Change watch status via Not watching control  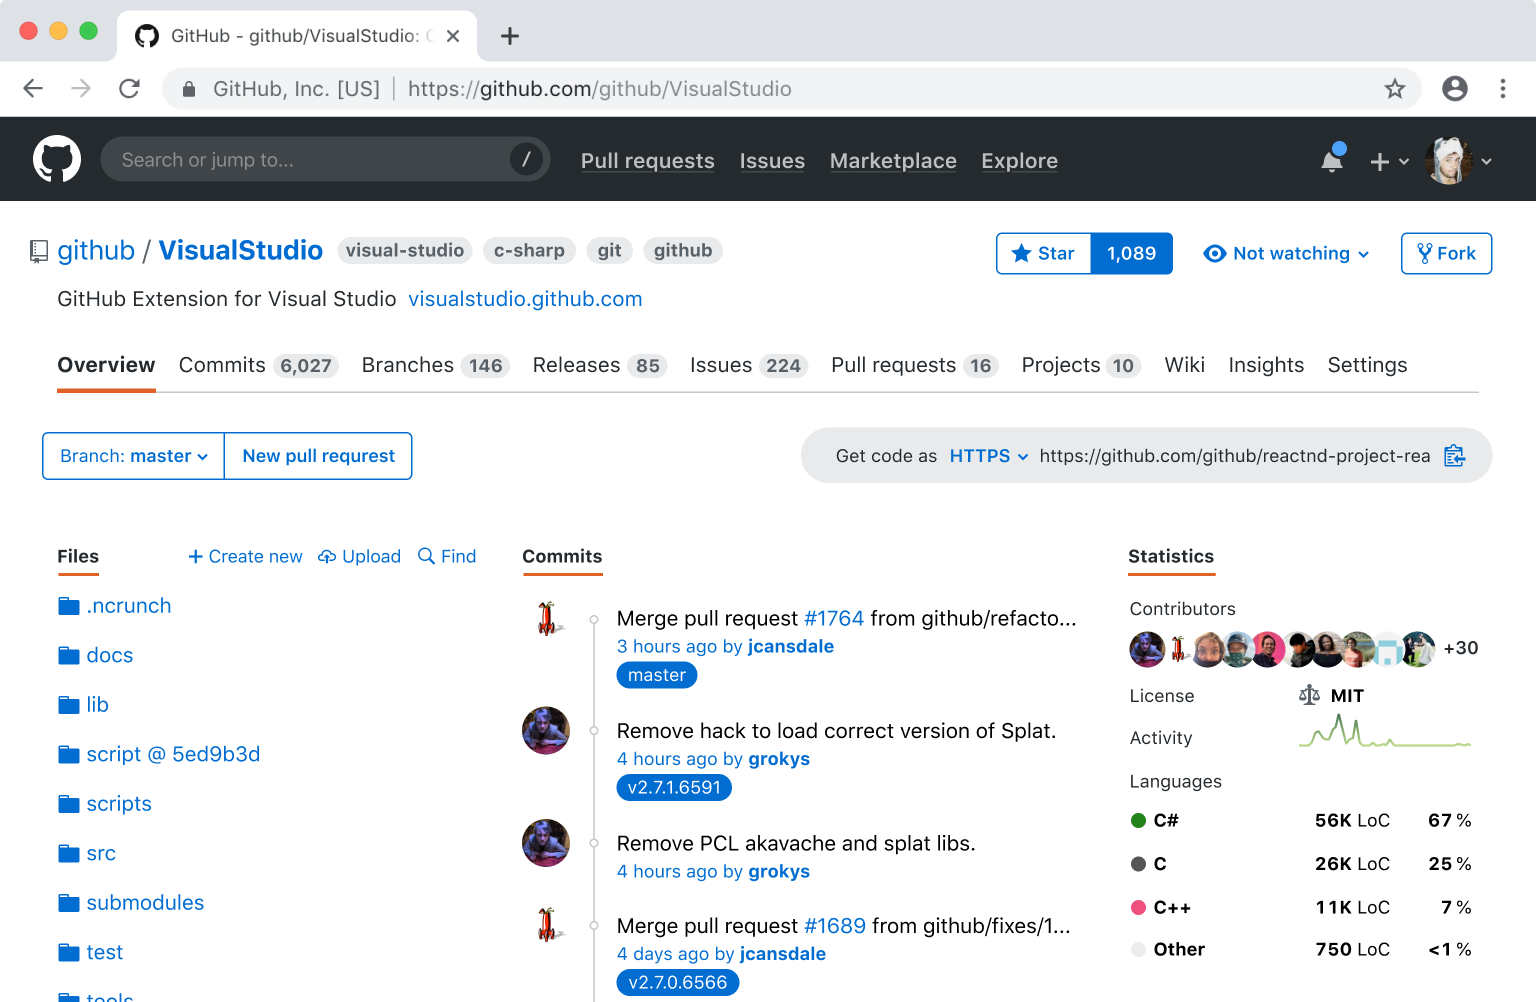[1286, 253]
